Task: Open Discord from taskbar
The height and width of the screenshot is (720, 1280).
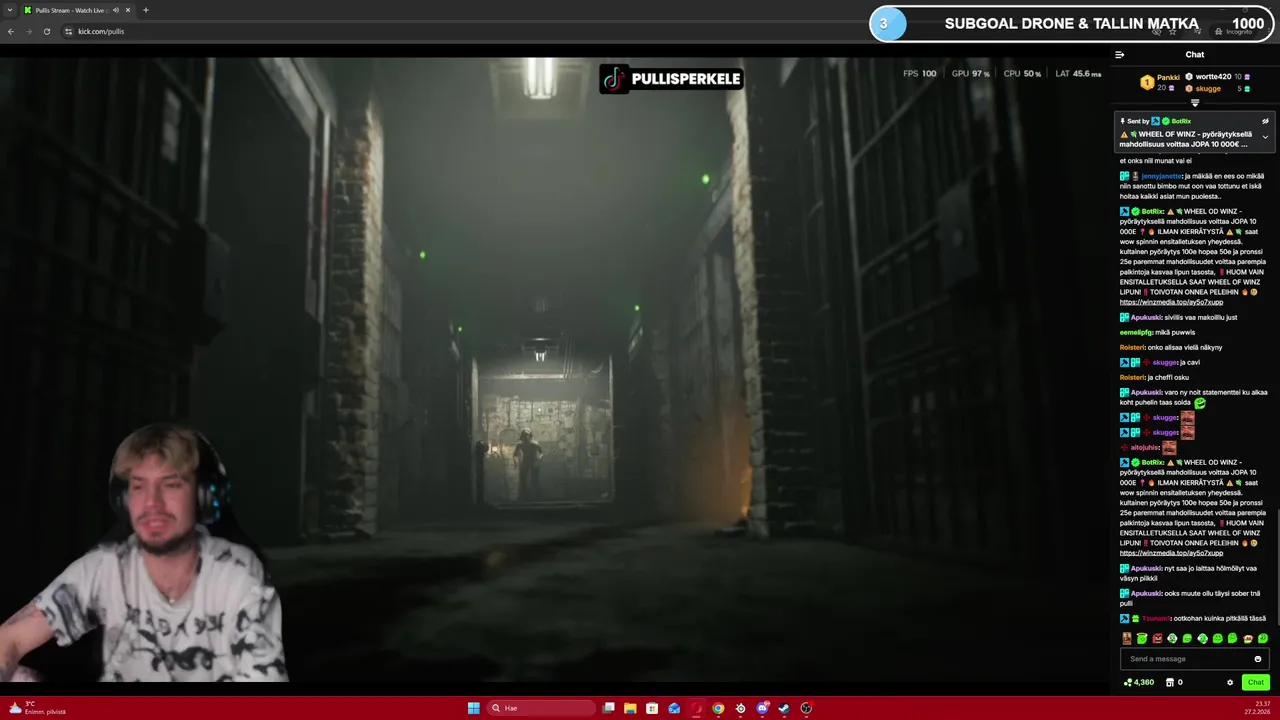Action: pos(762,708)
